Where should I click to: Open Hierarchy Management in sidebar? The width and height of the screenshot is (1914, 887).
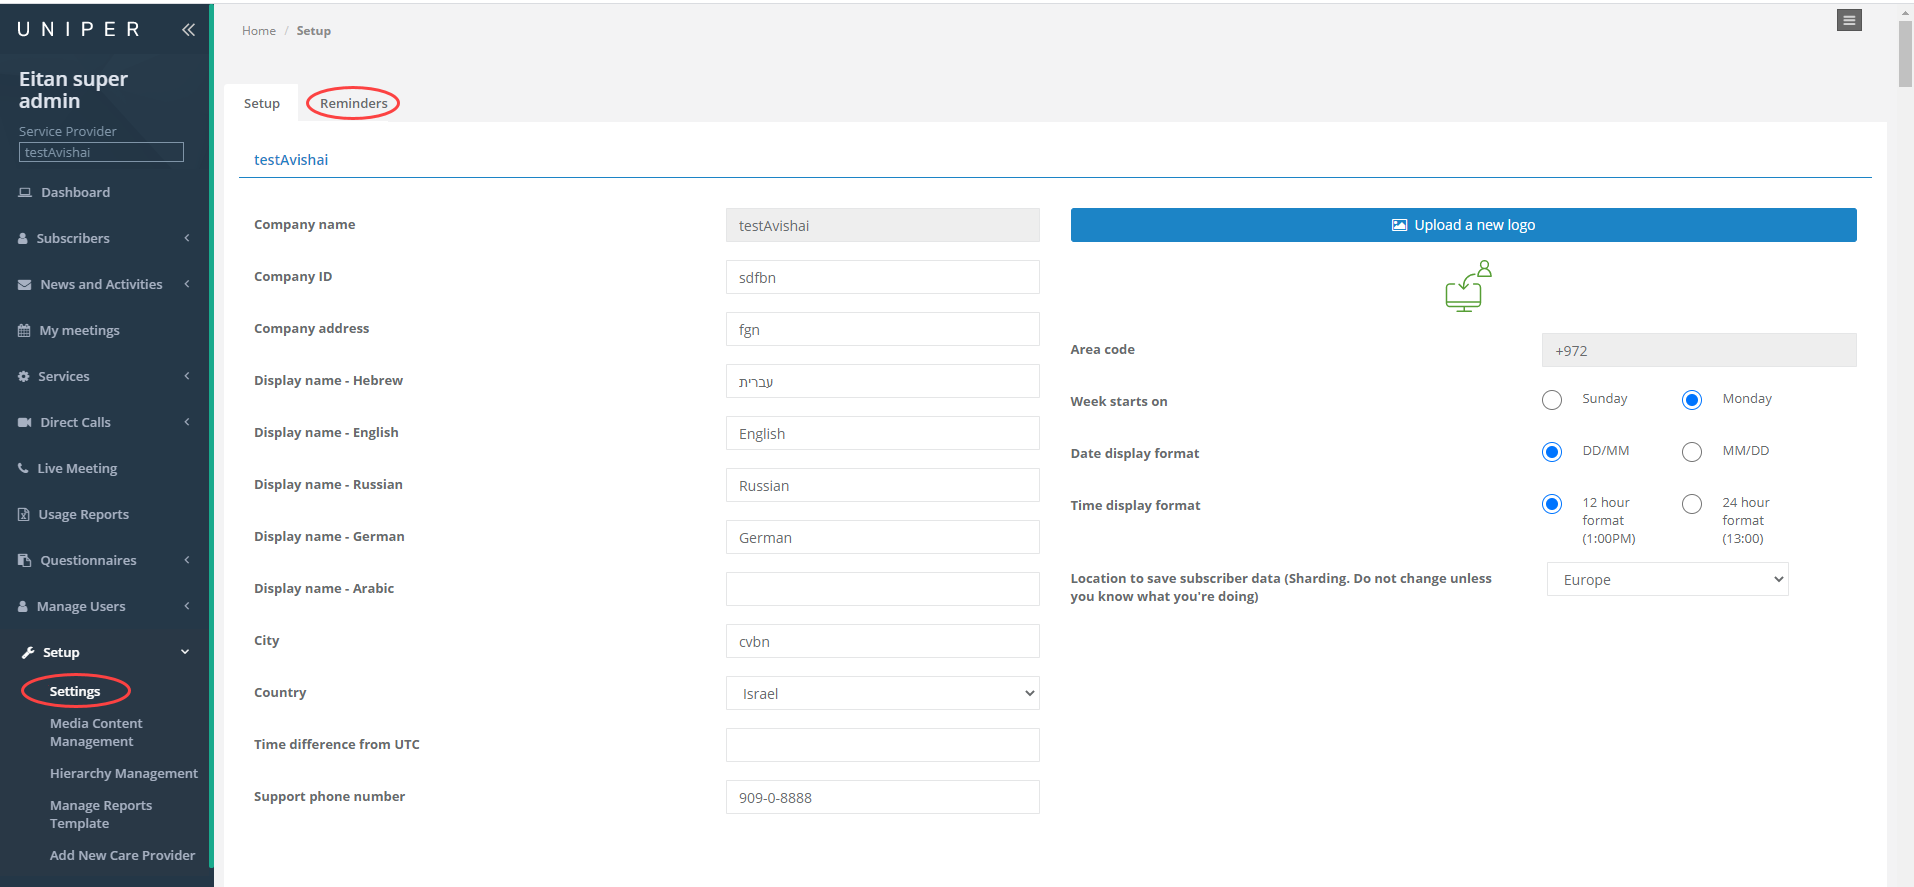[x=124, y=774]
